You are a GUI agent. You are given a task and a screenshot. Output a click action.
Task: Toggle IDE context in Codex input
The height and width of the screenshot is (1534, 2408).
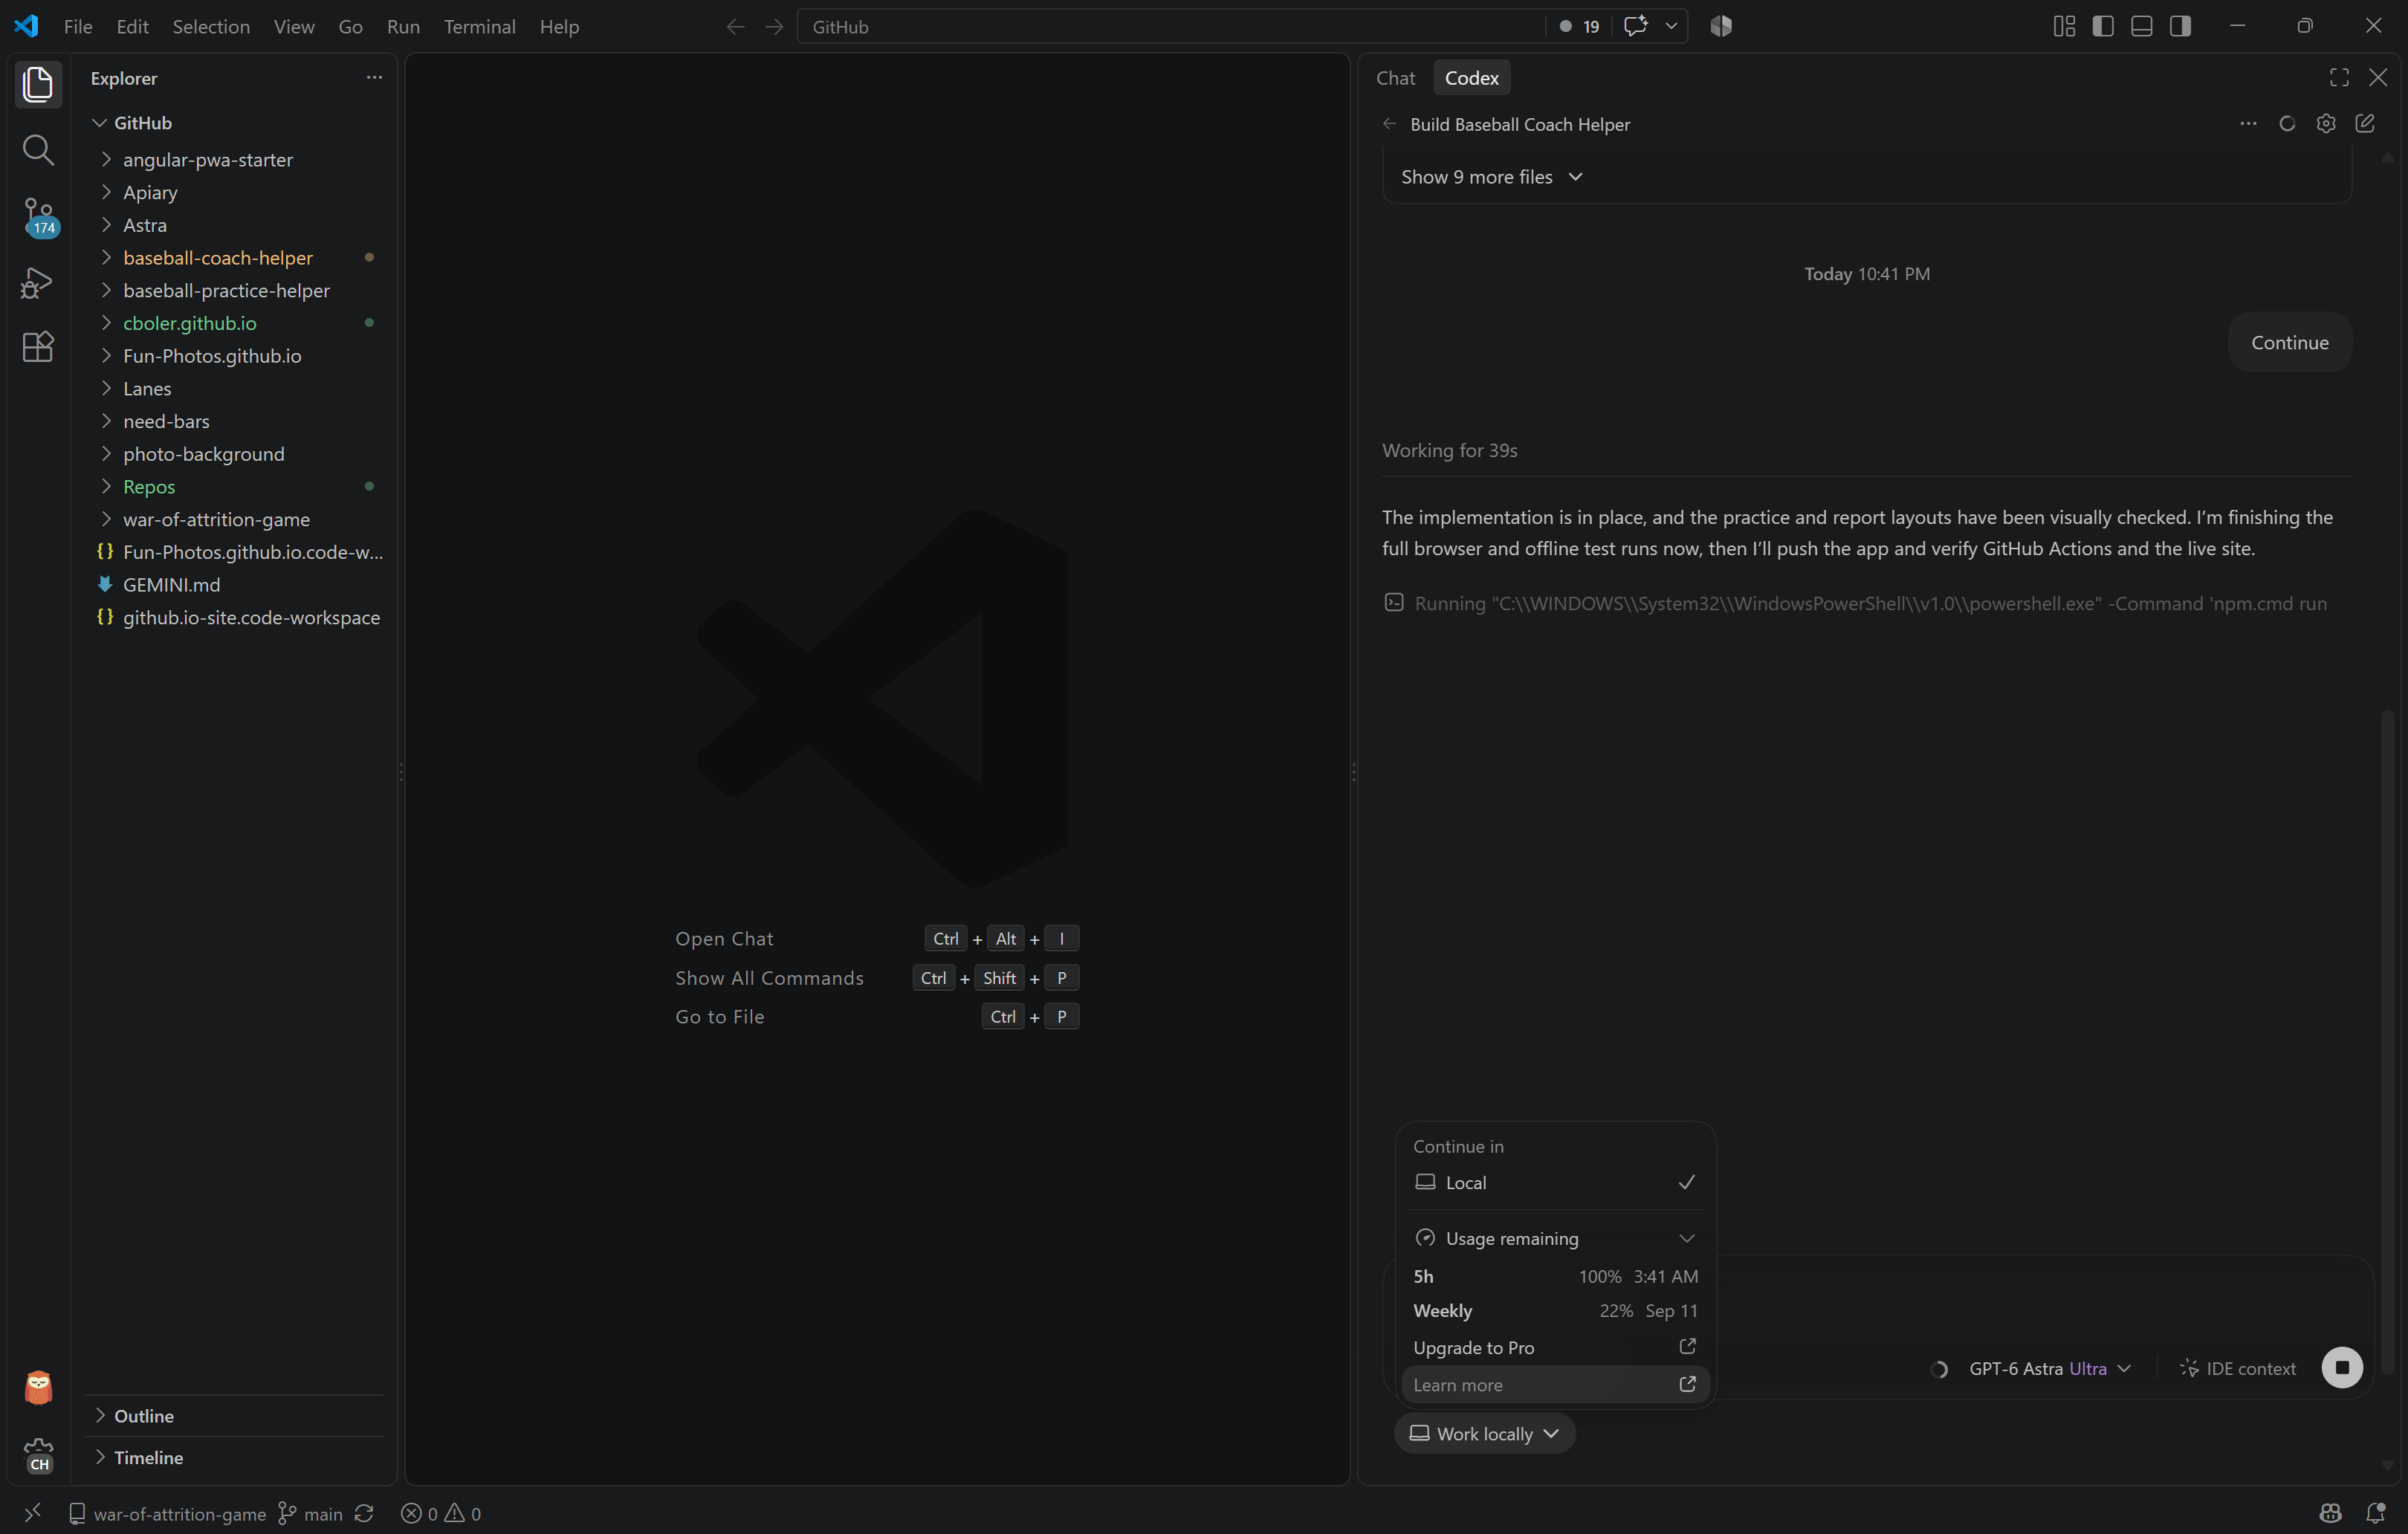pos(2238,1368)
